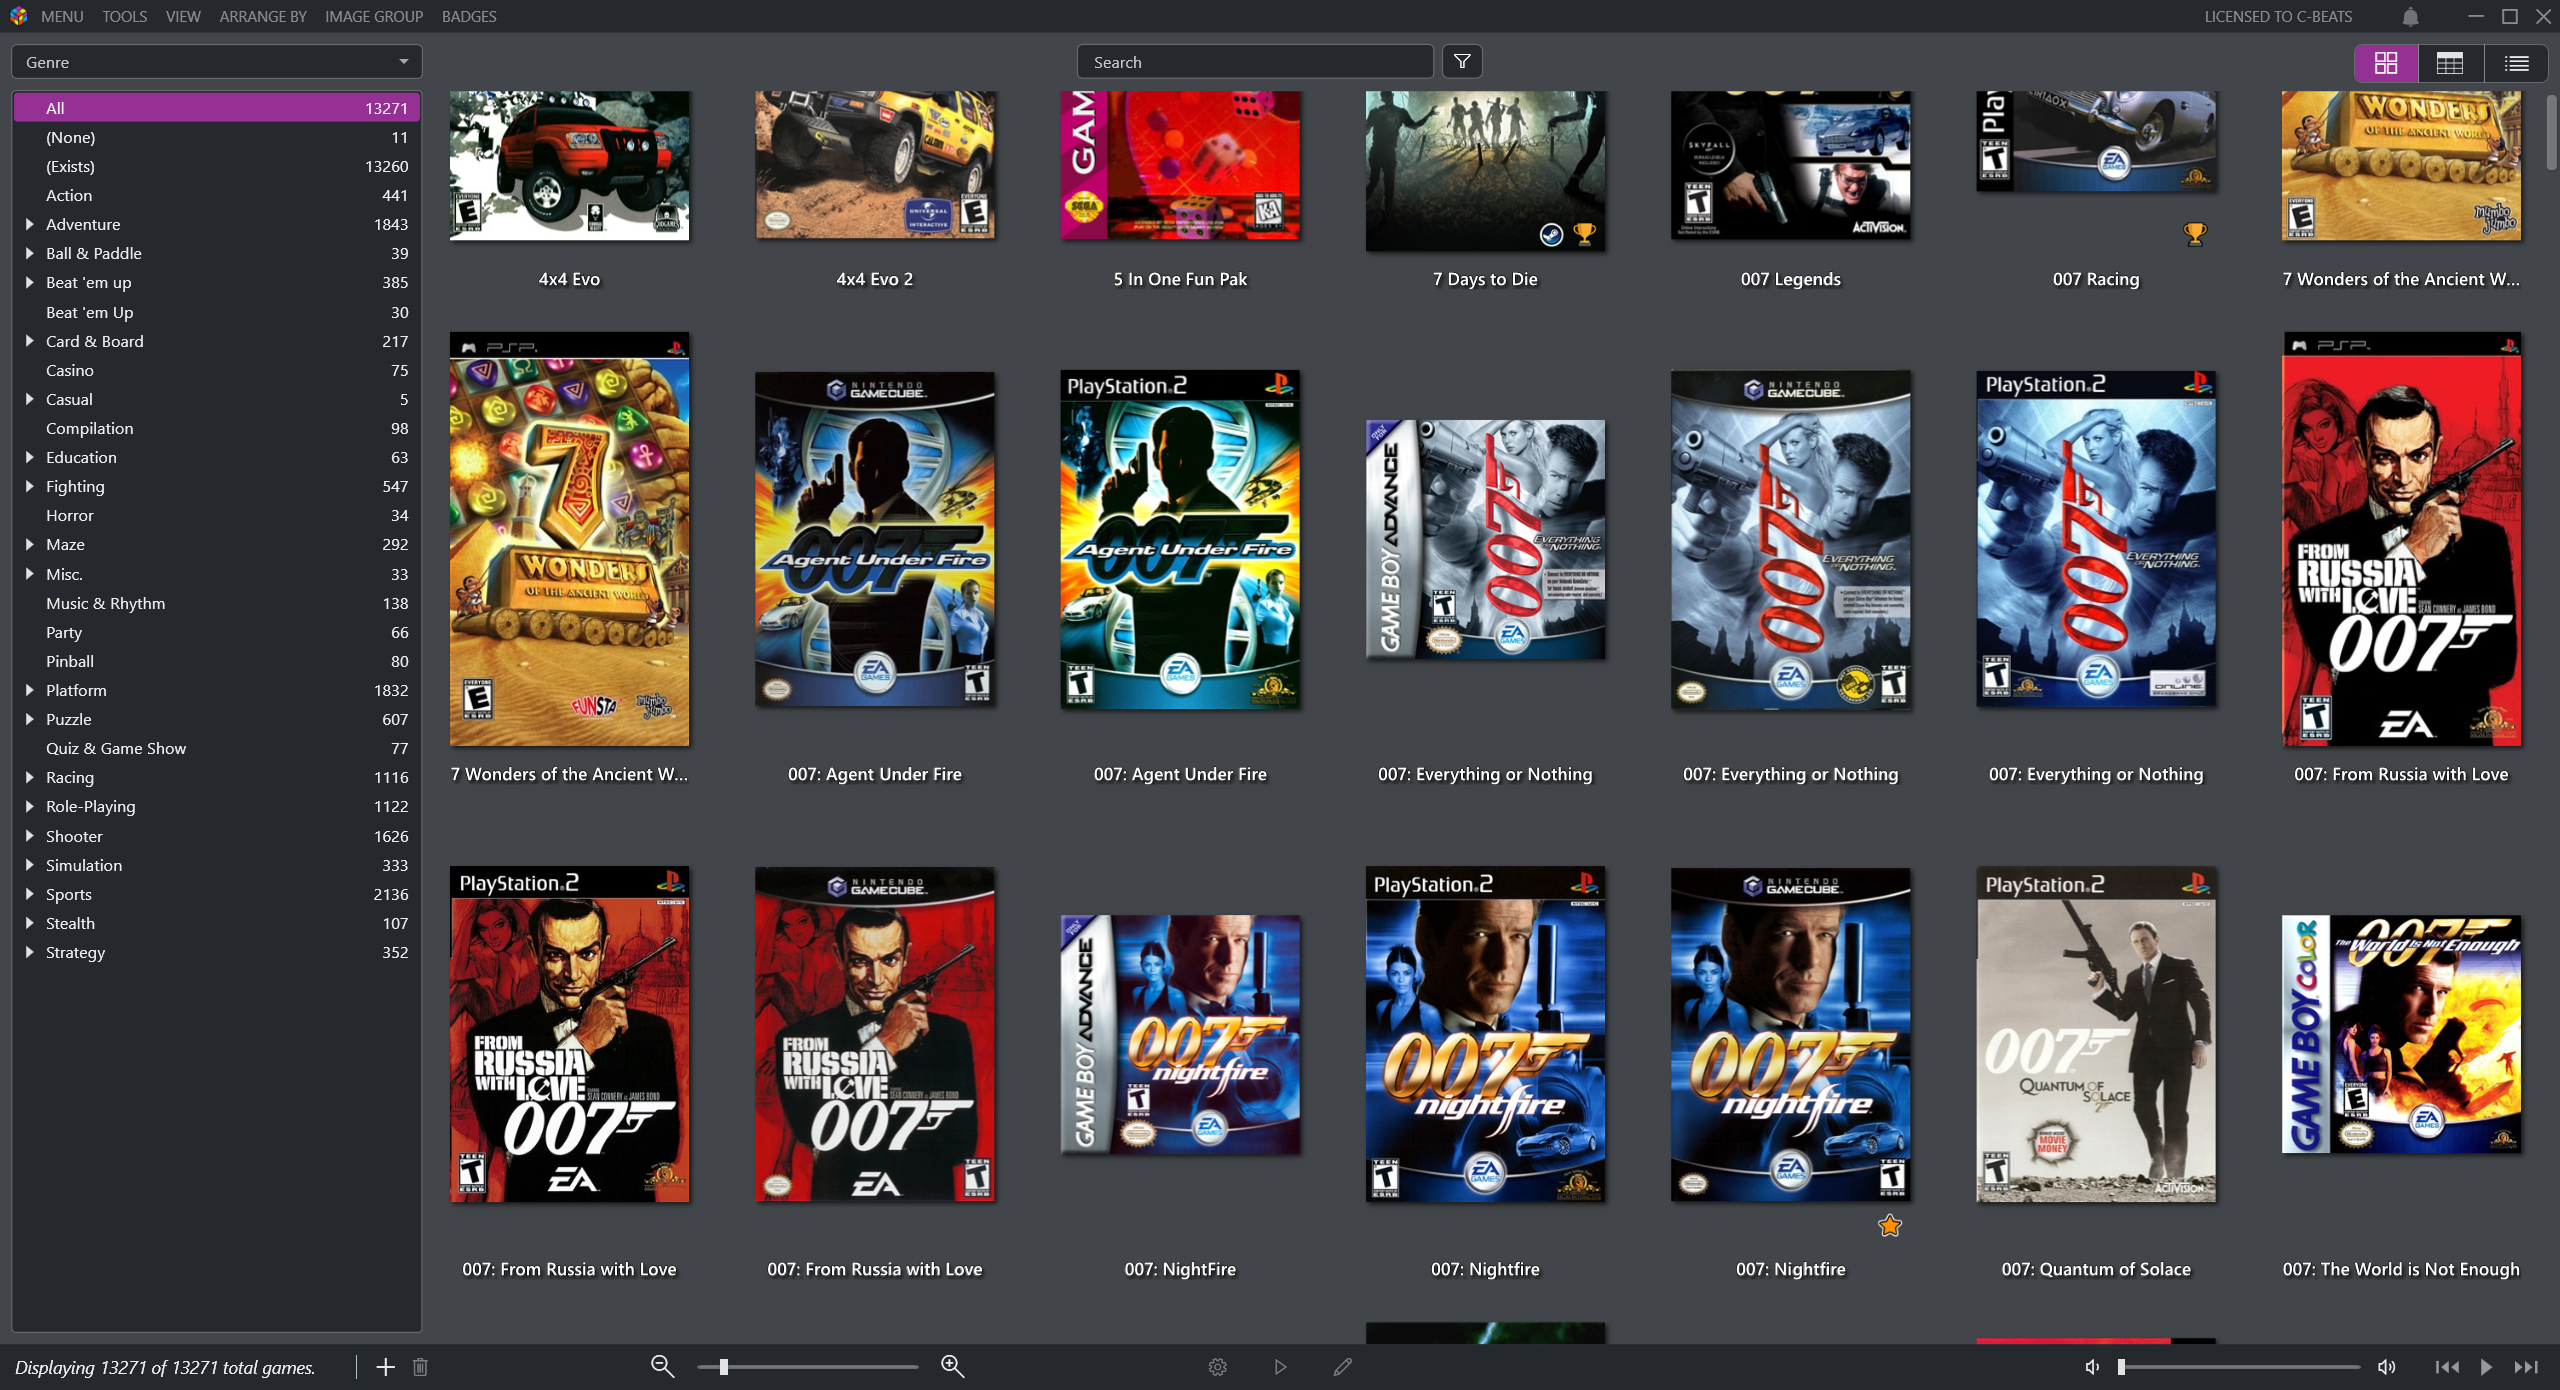This screenshot has width=2560, height=1390.
Task: Click the 4x4 Evo 2 title text
Action: (x=874, y=279)
